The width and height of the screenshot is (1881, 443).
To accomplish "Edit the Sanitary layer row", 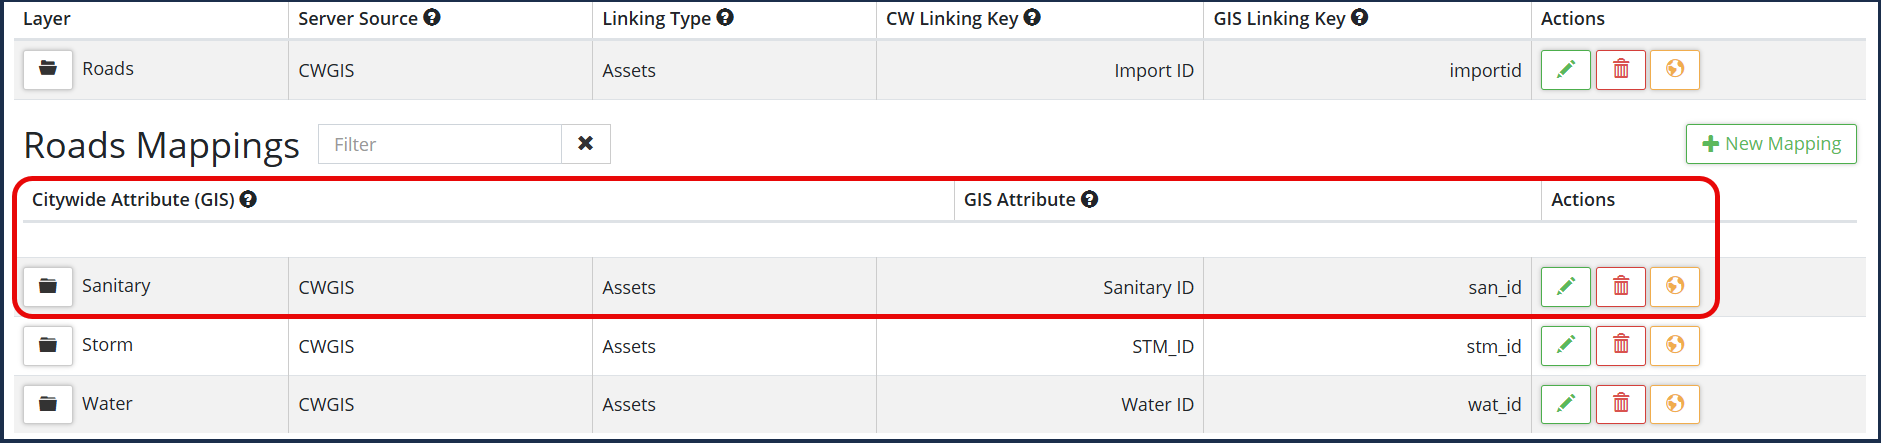I will point(1565,286).
